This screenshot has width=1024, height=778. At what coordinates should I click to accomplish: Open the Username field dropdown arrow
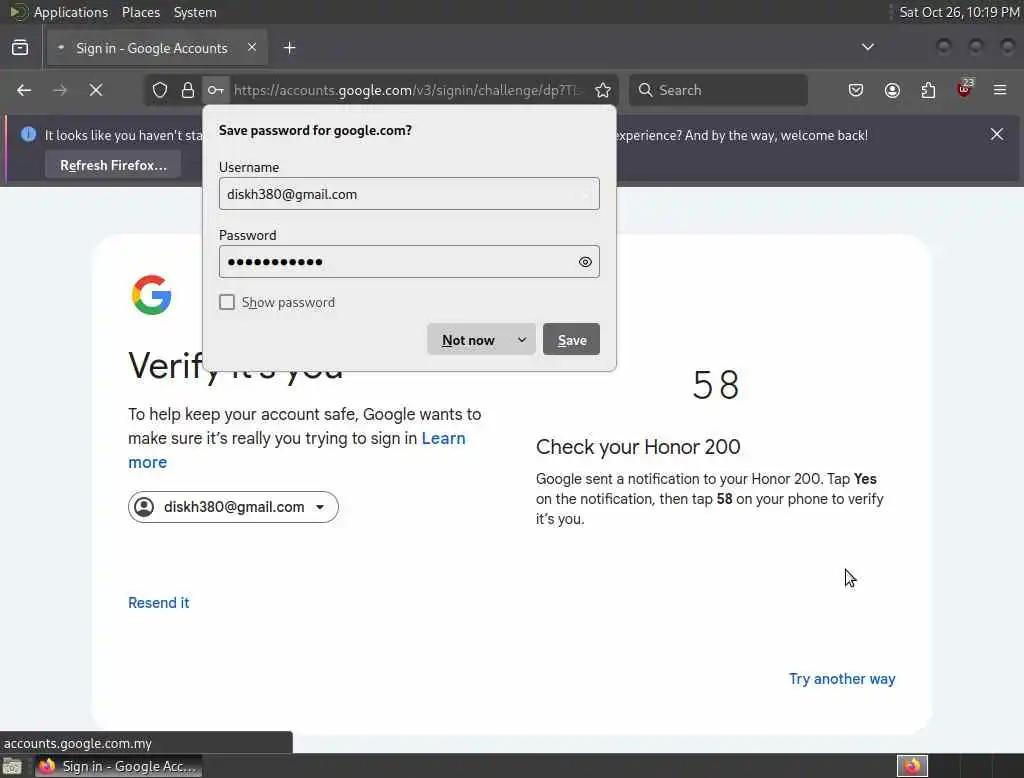pos(586,194)
